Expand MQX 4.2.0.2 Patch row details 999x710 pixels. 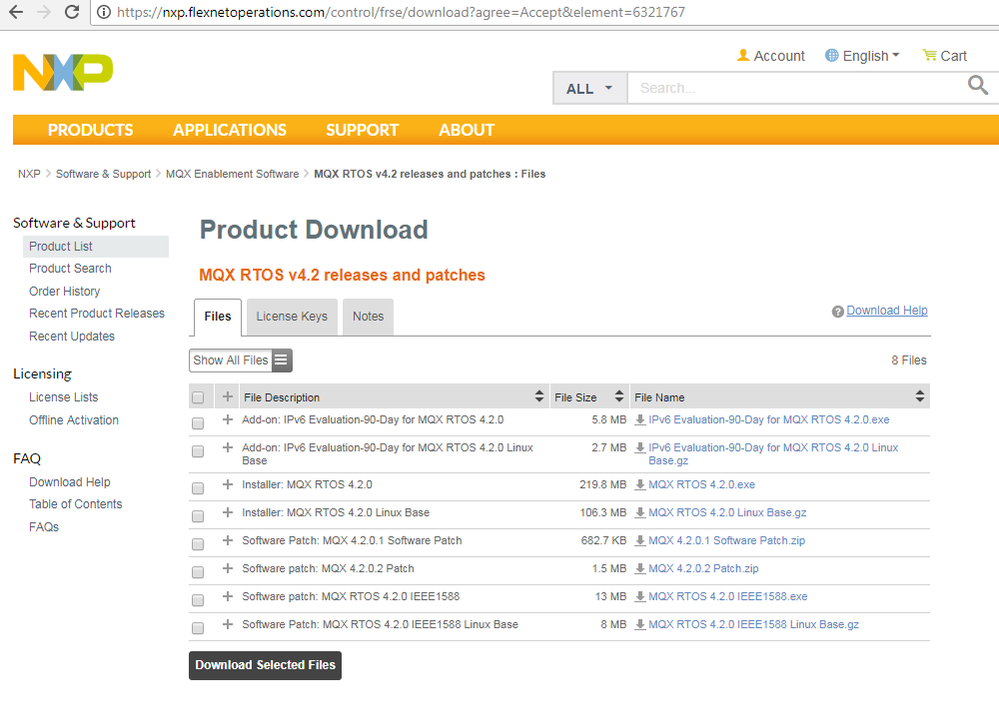(227, 569)
